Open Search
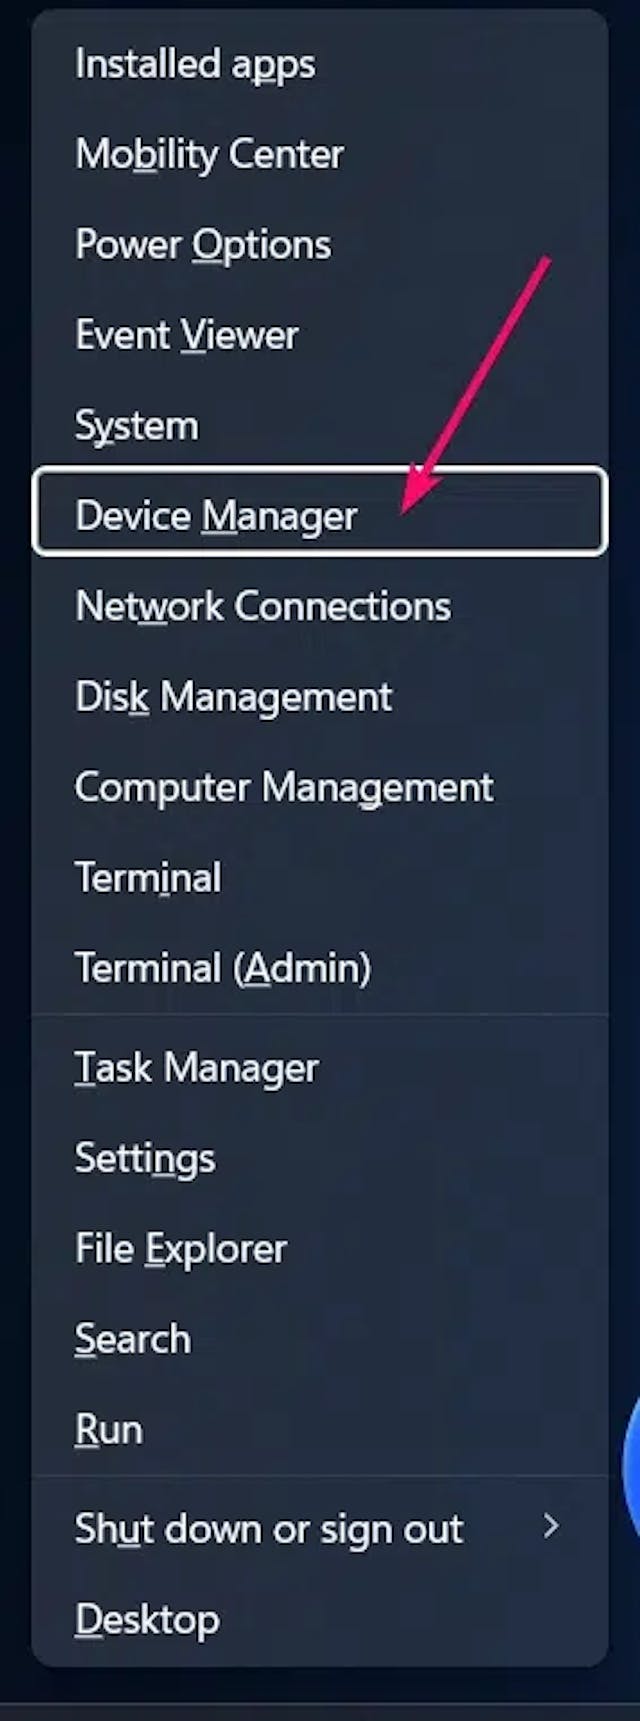The width and height of the screenshot is (640, 1721). point(132,1338)
